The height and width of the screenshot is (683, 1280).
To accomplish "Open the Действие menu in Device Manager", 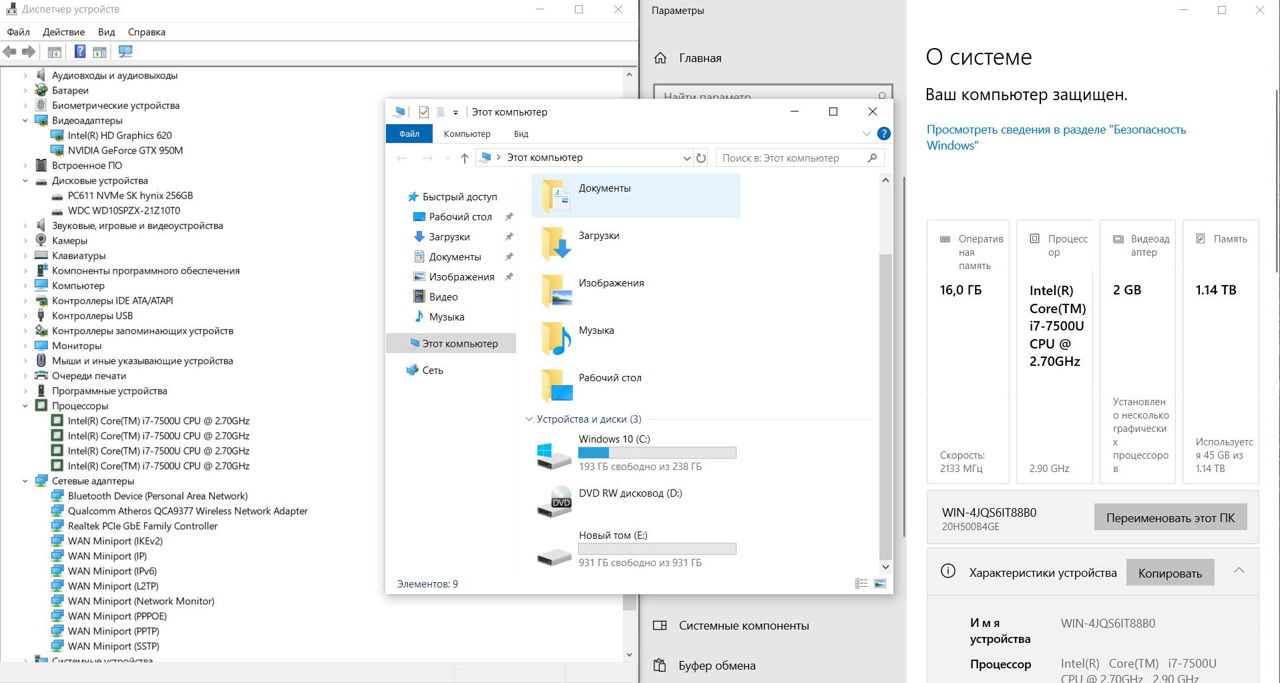I will pyautogui.click(x=63, y=32).
